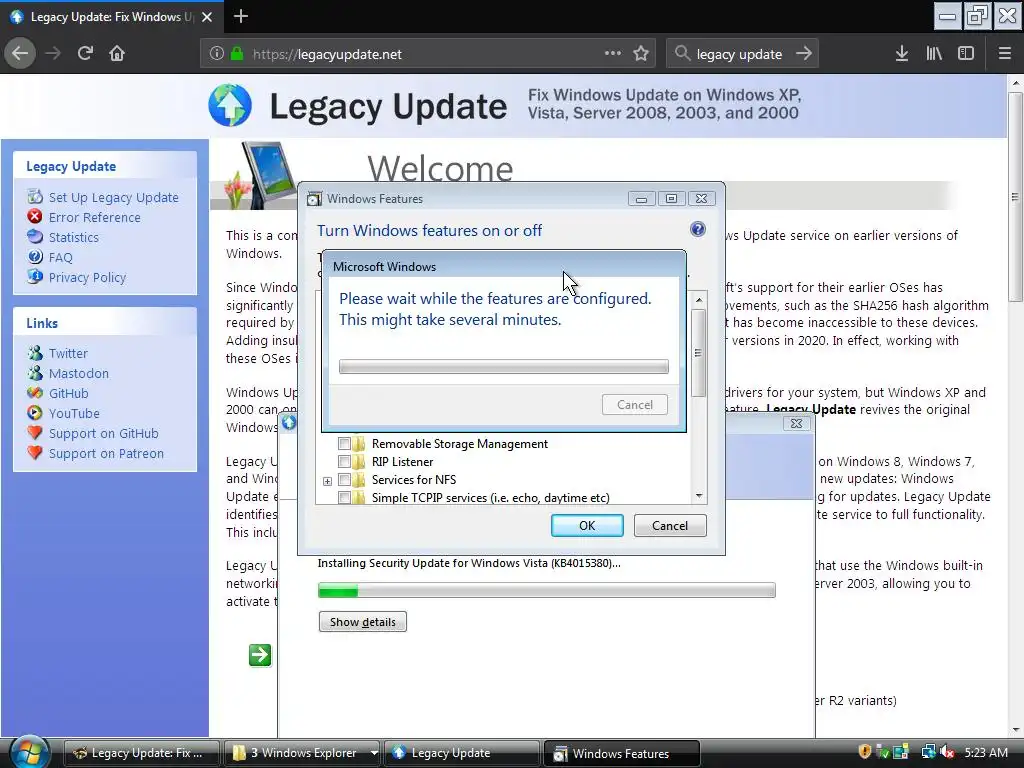Open page actions three-dot menu
The image size is (1024, 768).
pos(613,54)
